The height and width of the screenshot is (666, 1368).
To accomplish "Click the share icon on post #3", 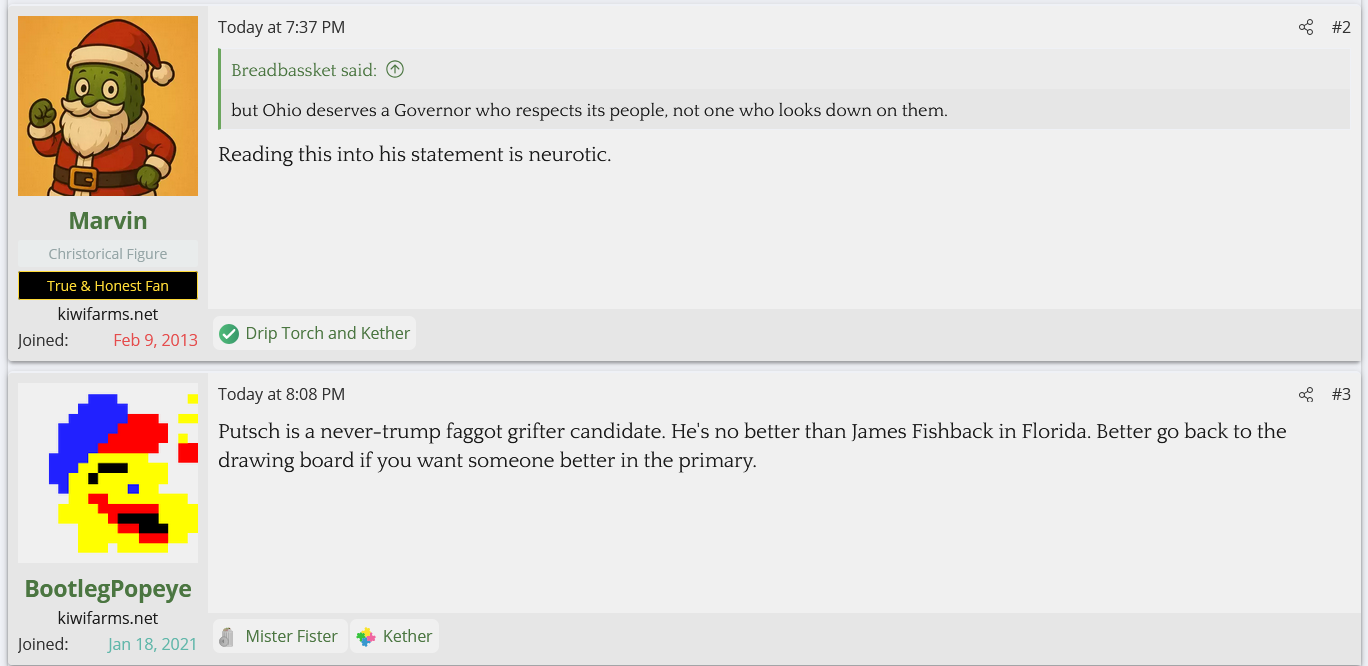I will click(1306, 395).
